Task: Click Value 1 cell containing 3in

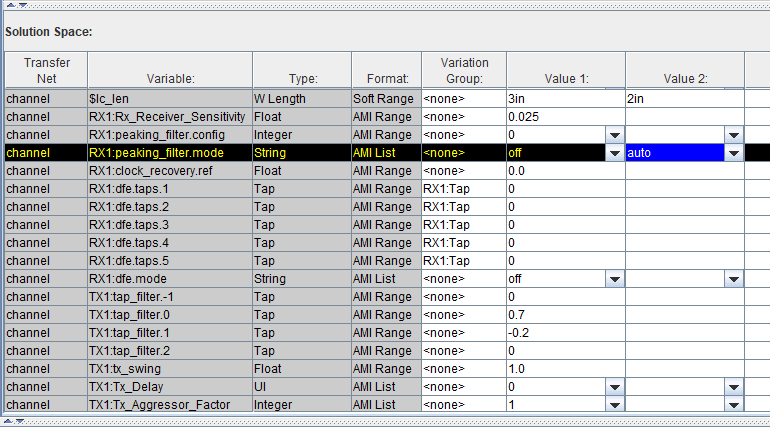Action: click(x=565, y=99)
